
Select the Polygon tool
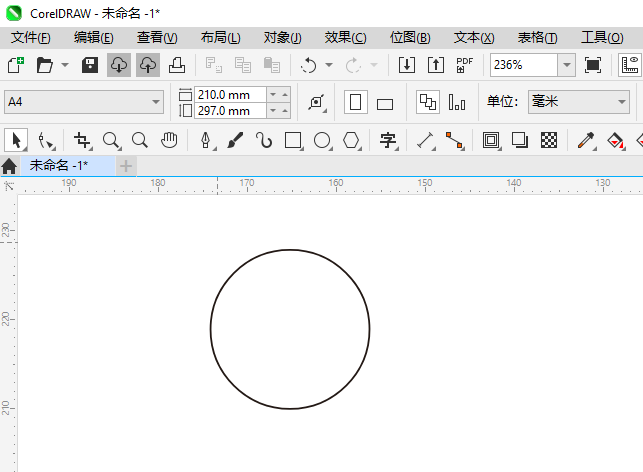[x=352, y=141]
